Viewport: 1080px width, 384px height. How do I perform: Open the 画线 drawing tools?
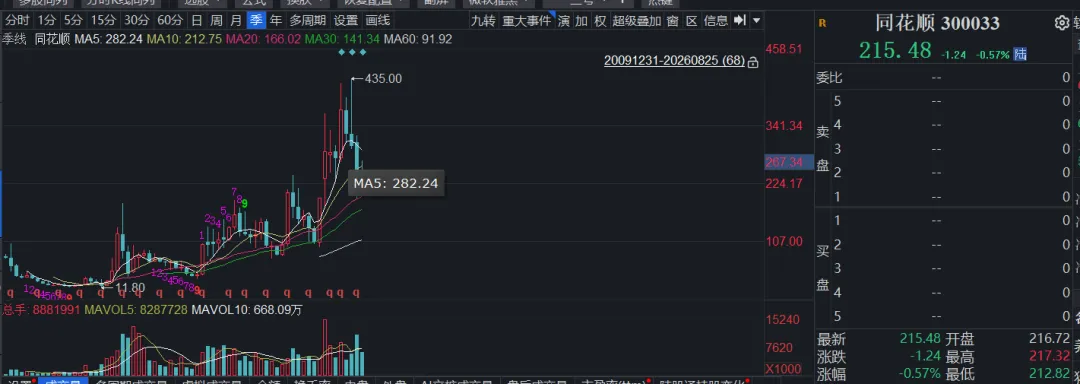(377, 20)
